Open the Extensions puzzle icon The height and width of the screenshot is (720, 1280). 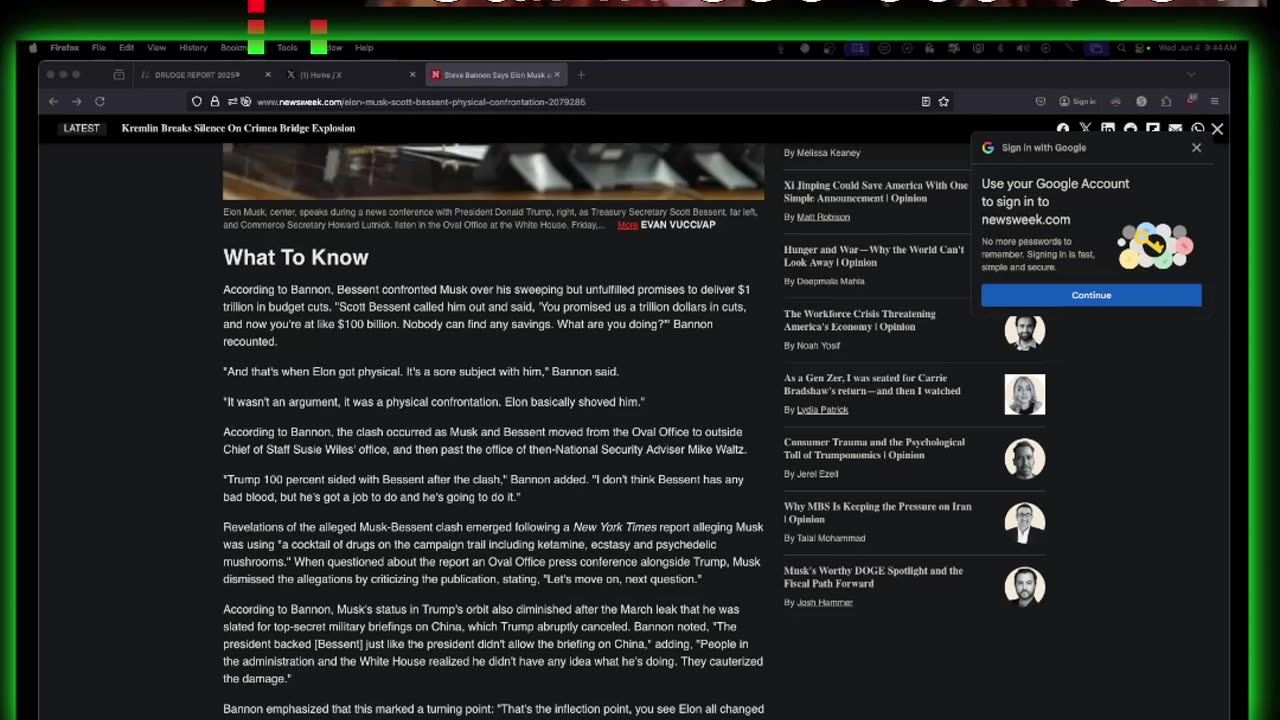click(x=1166, y=101)
